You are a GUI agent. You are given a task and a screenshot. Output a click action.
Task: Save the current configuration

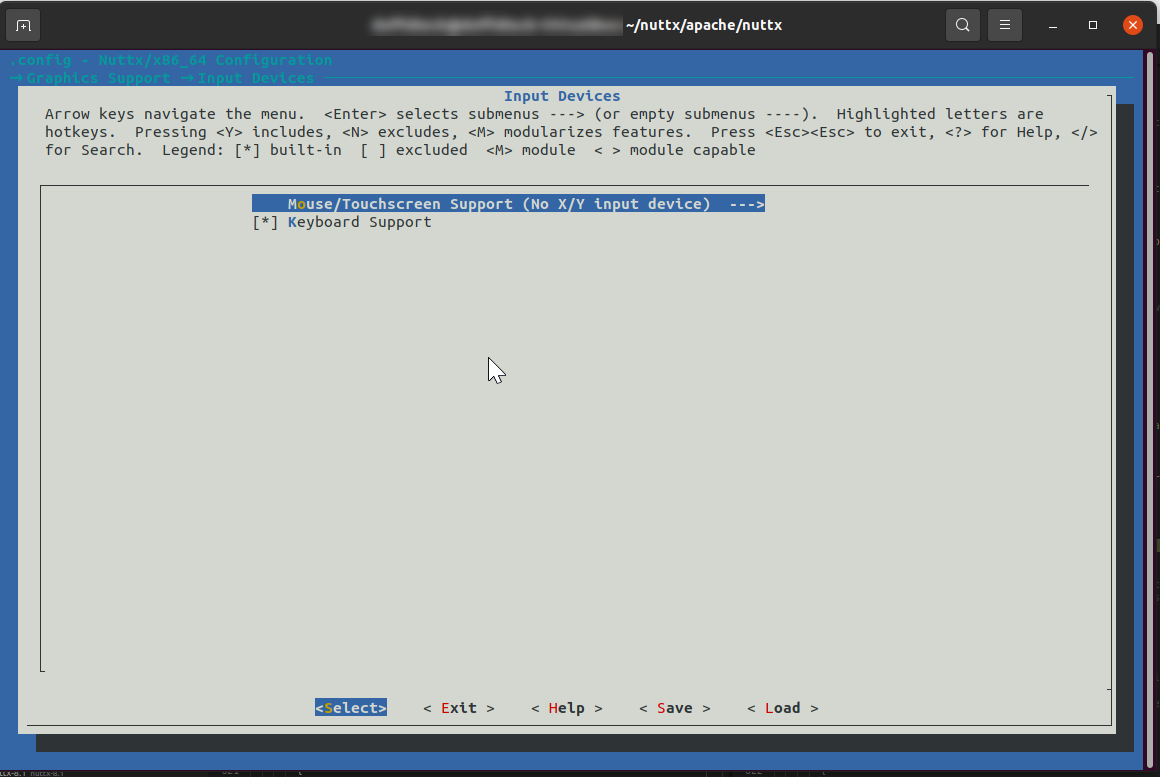[675, 707]
